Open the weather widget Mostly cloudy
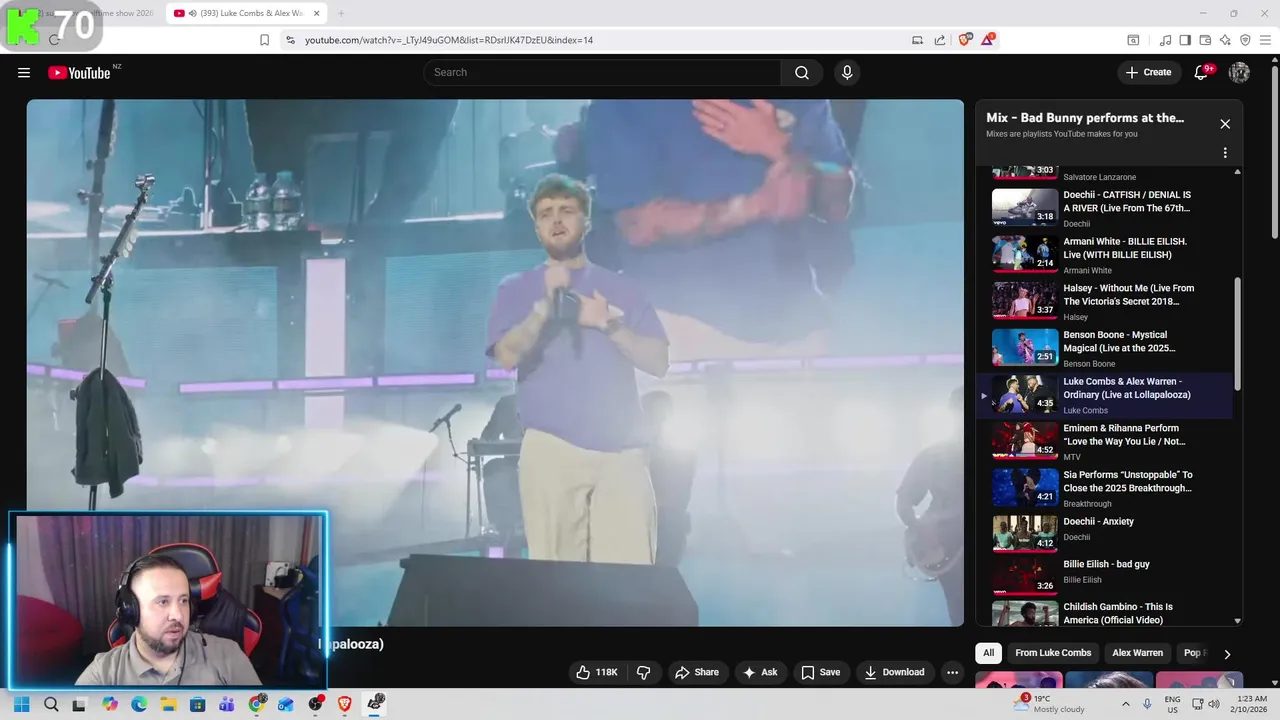 tap(1048, 704)
